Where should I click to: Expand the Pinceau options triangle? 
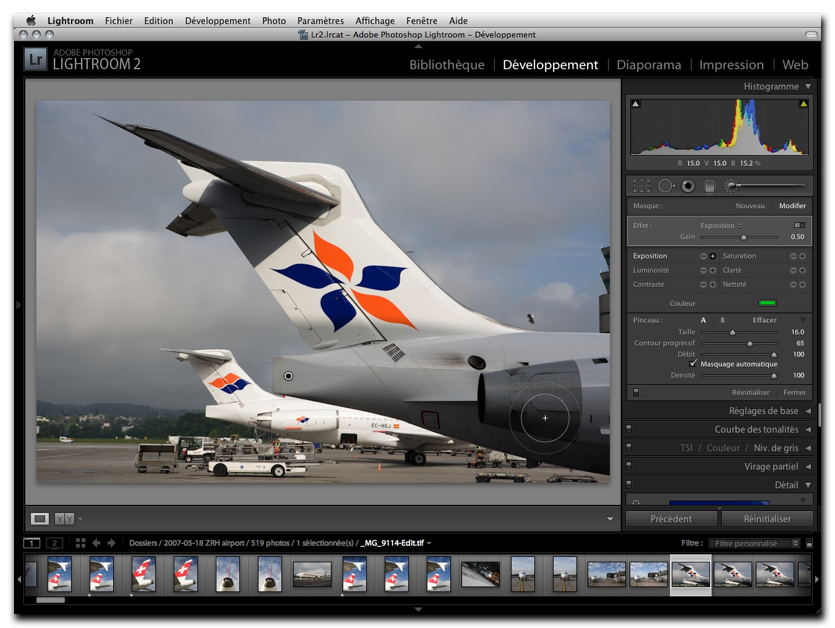(803, 320)
